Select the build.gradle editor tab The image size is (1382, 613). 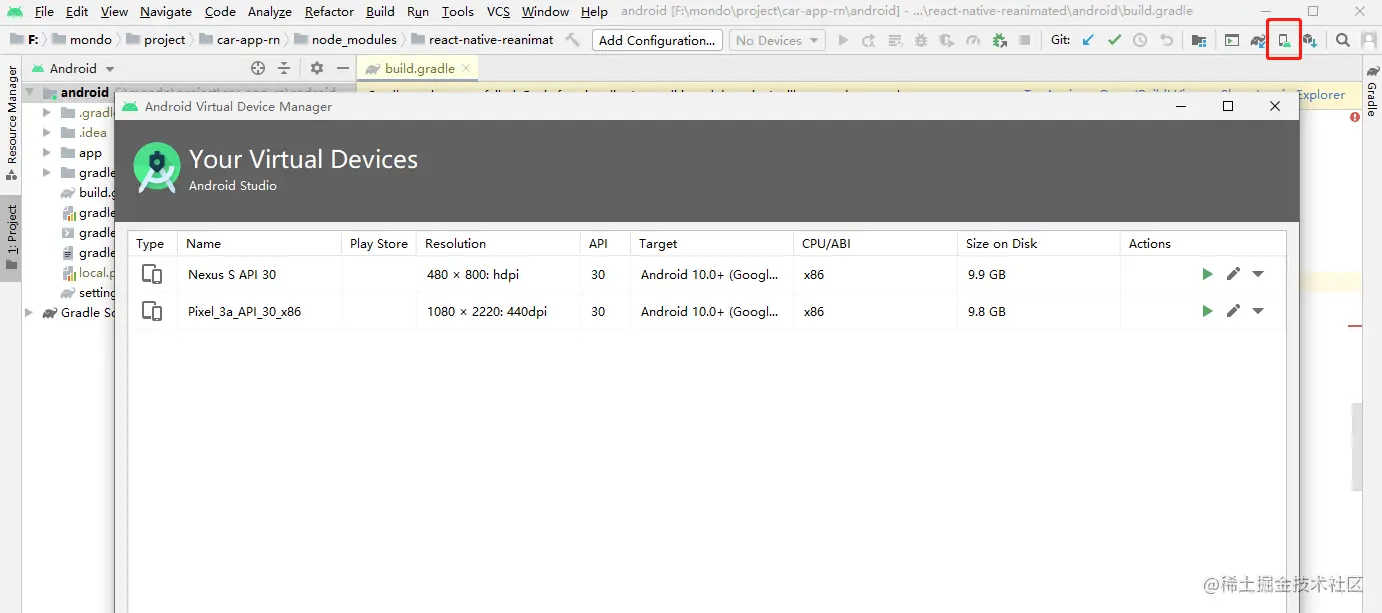(x=419, y=69)
